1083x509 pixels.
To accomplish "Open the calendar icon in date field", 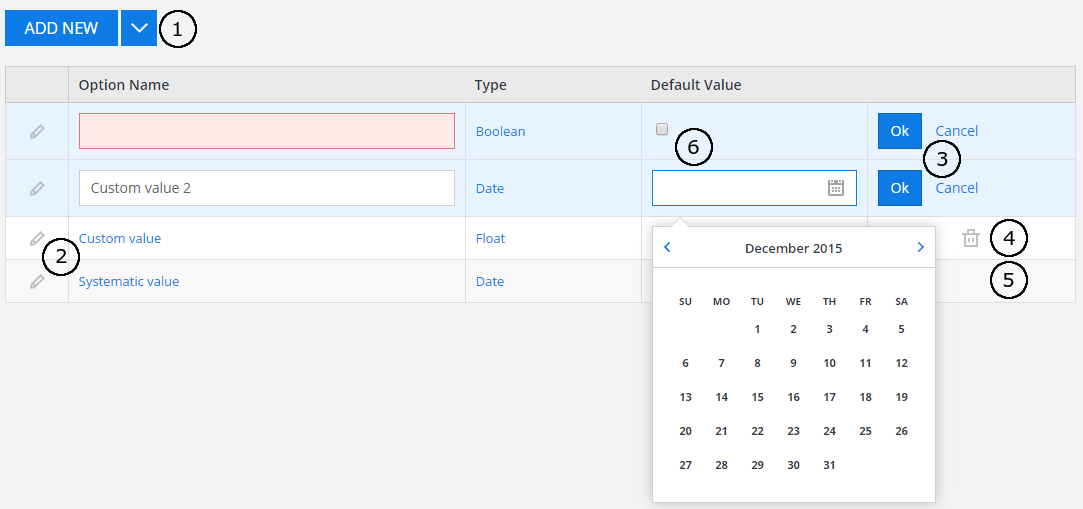I will [836, 188].
